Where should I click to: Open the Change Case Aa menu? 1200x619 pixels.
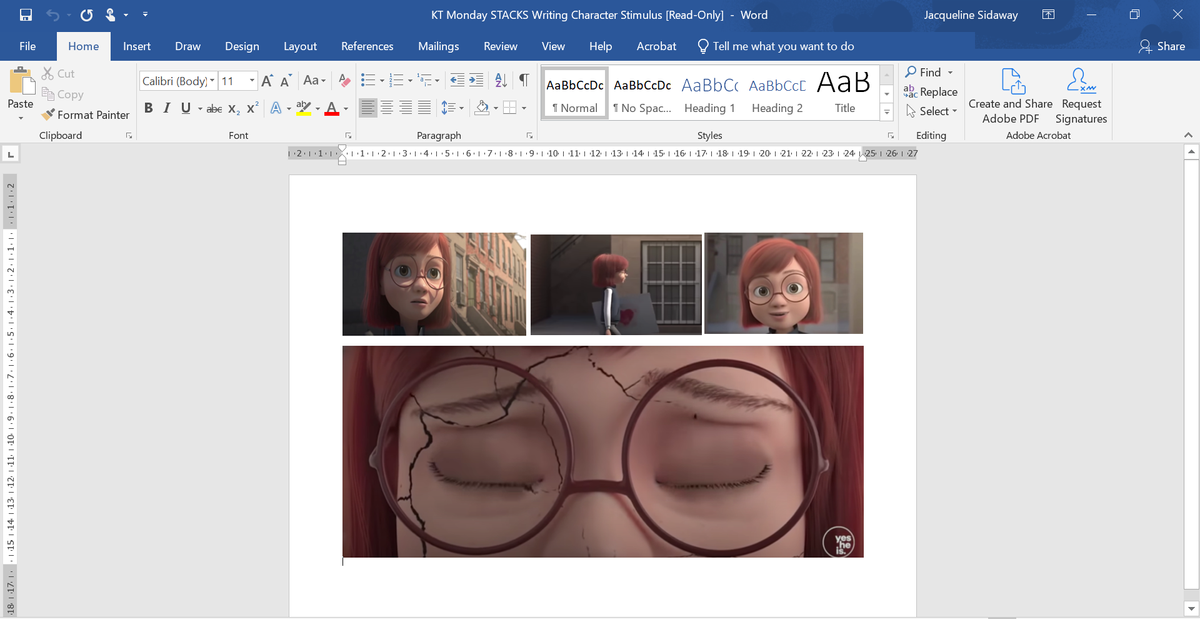314,80
